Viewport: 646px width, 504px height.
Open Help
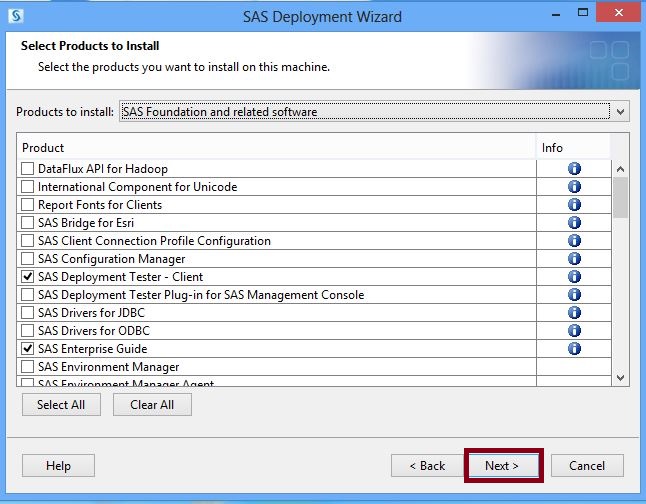click(x=58, y=466)
